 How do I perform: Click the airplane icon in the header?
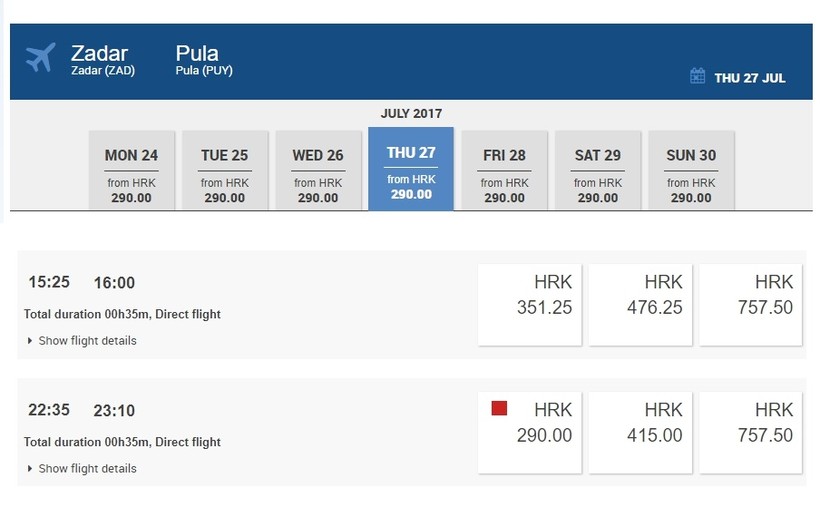[41, 59]
